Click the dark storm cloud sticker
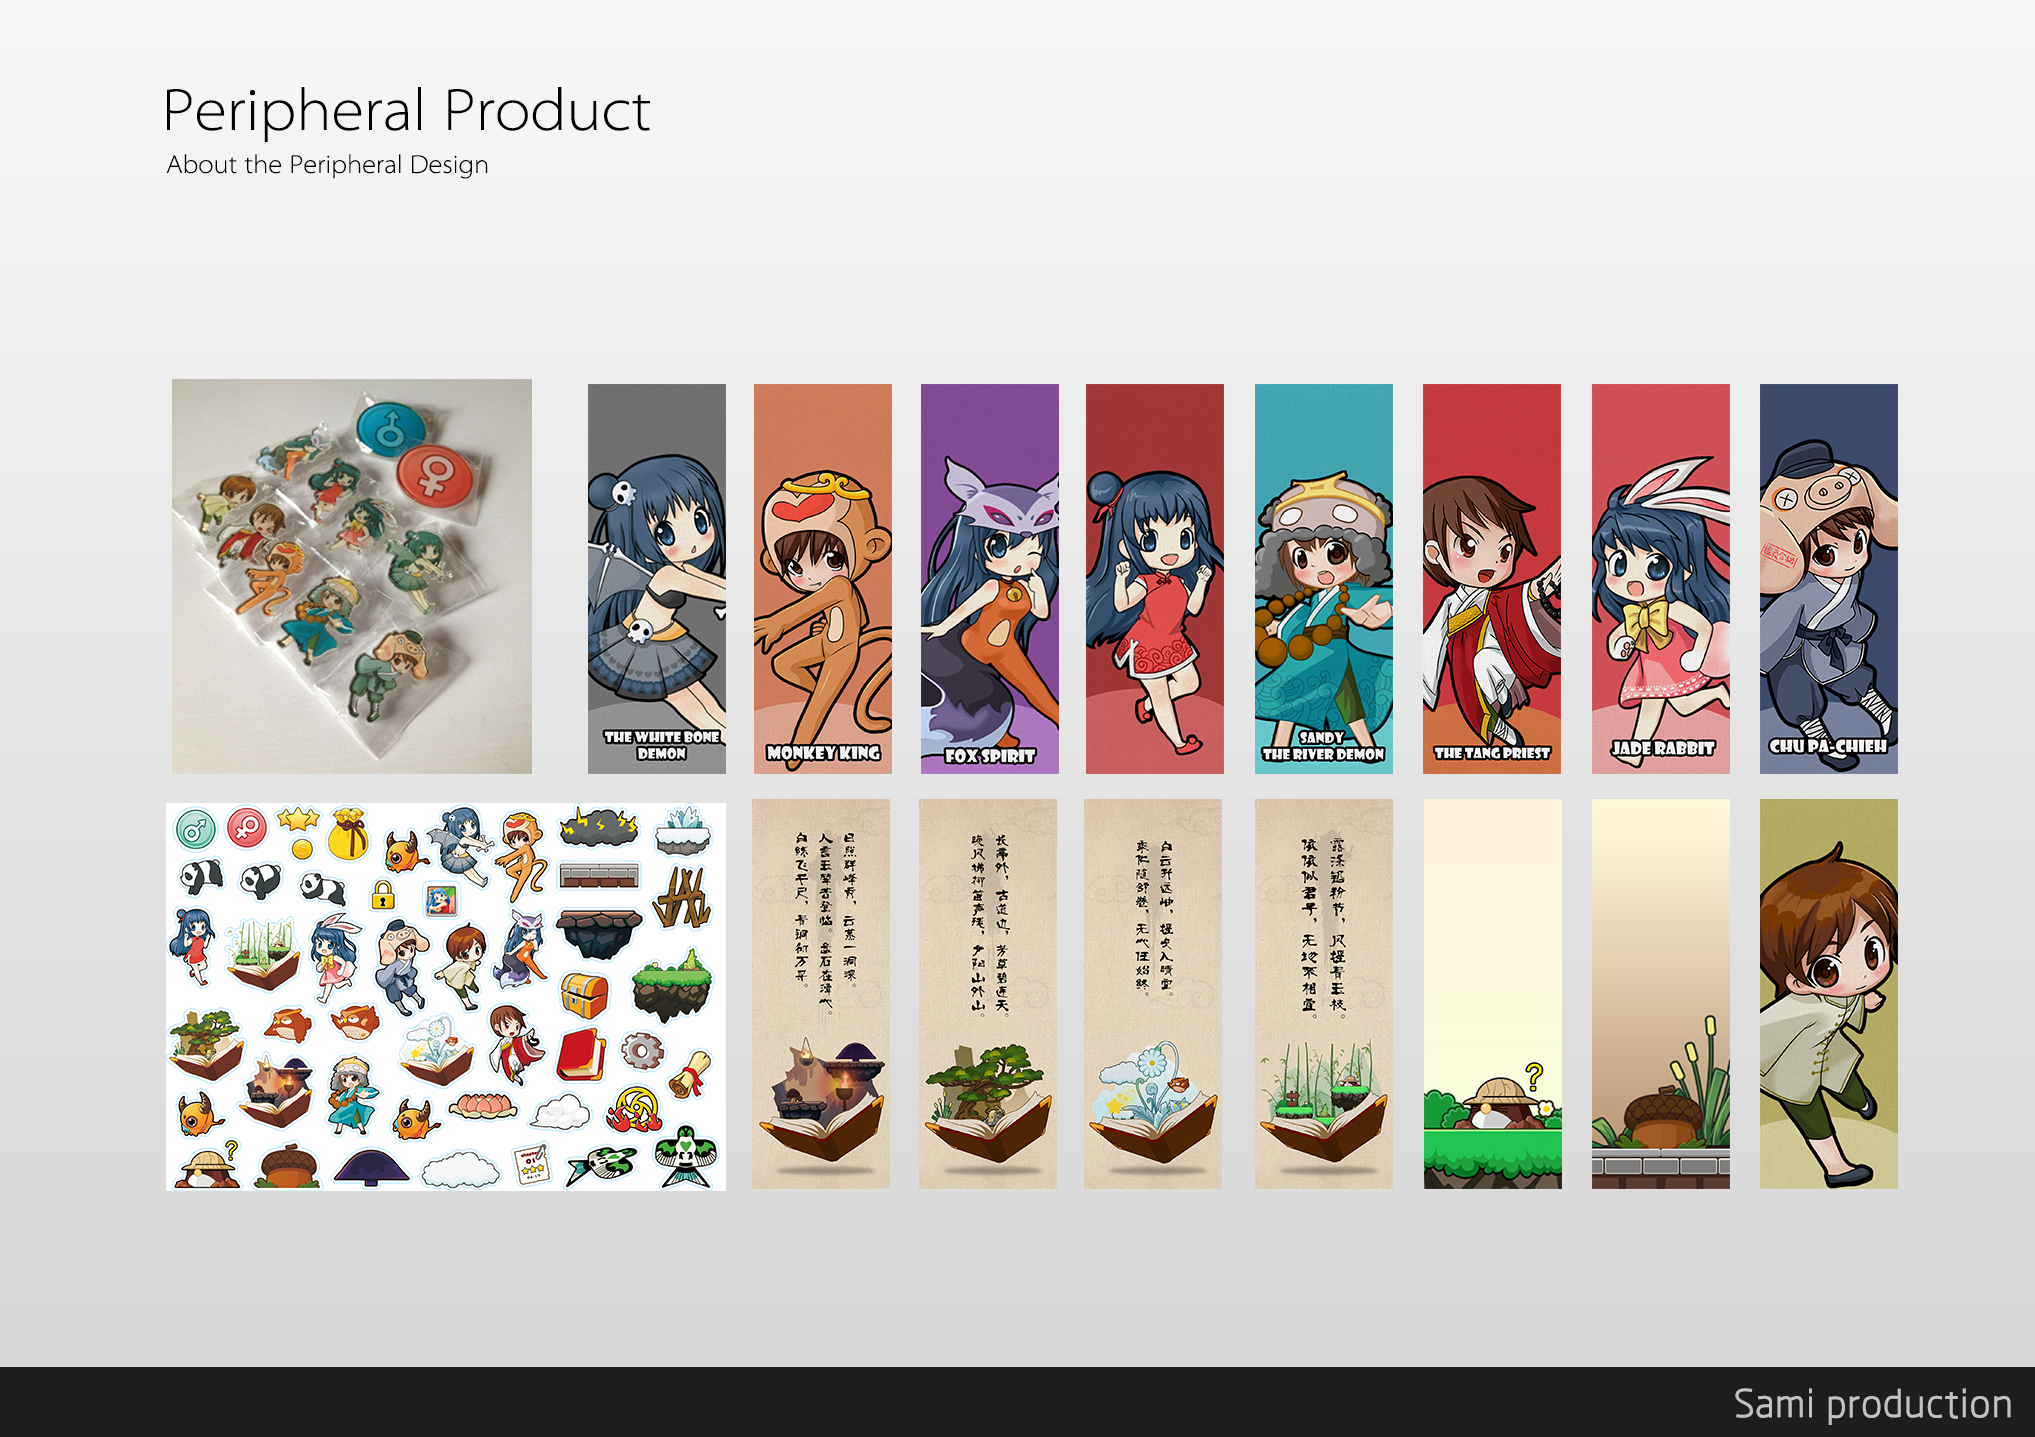 click(599, 826)
